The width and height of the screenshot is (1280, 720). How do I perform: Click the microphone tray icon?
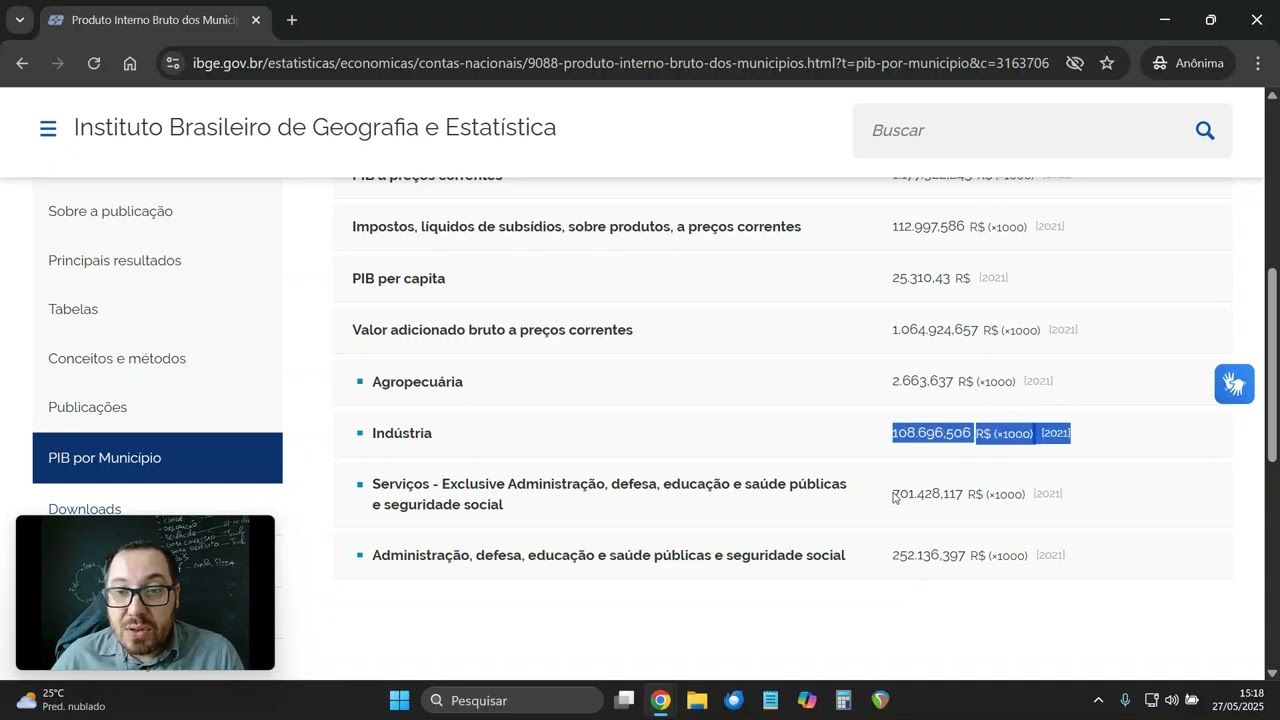click(1125, 700)
